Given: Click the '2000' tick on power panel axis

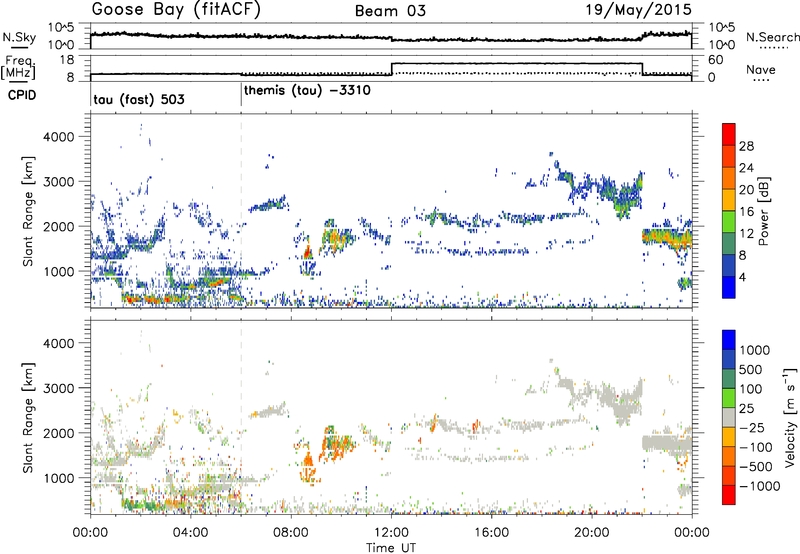Looking at the screenshot, I should coord(58,226).
